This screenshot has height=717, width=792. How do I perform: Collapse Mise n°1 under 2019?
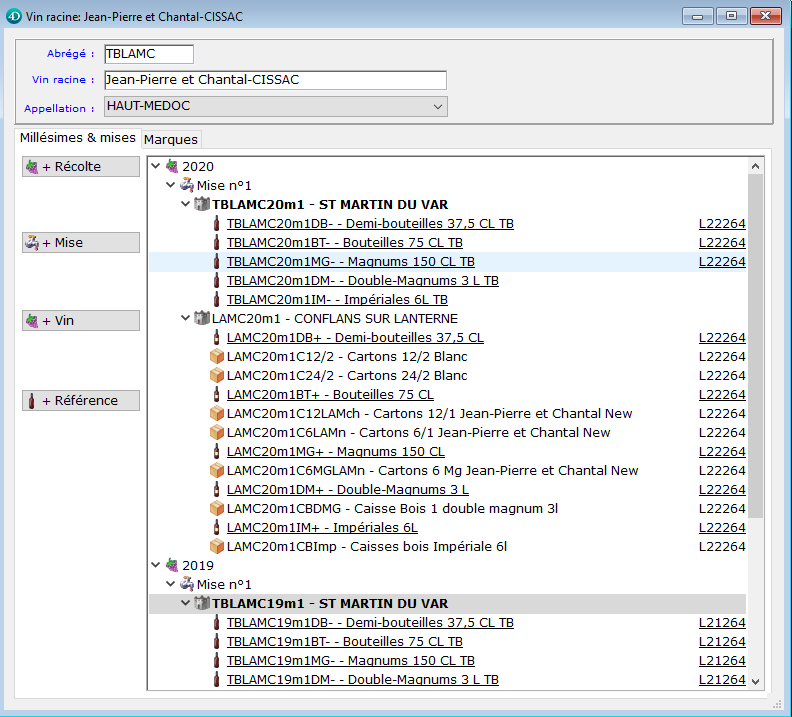pos(171,585)
